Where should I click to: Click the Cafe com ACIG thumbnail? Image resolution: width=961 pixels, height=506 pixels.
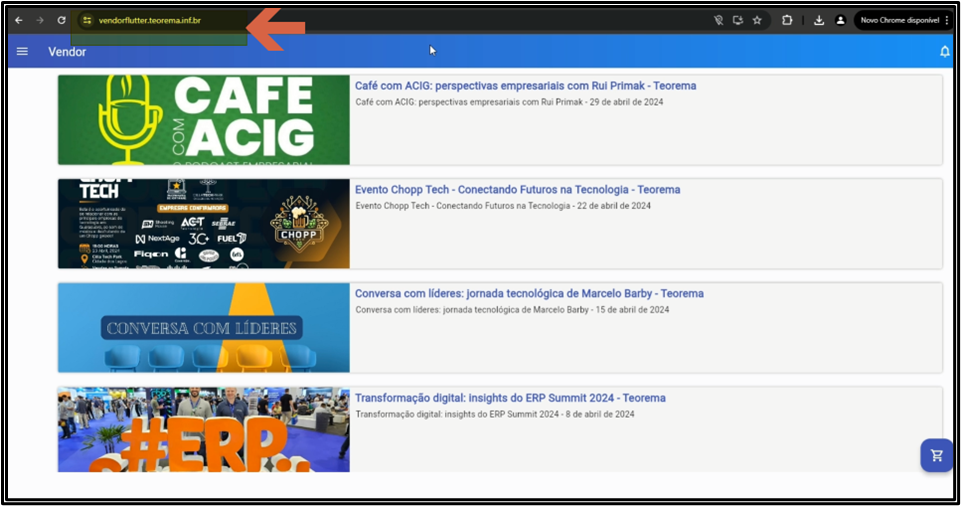[203, 119]
